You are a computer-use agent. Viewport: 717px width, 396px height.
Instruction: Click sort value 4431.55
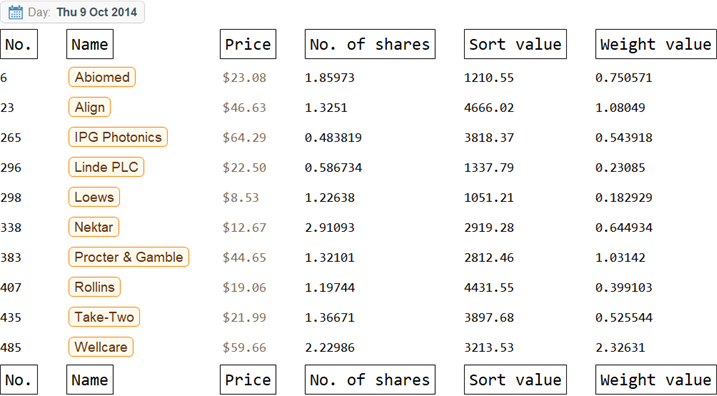tap(489, 288)
